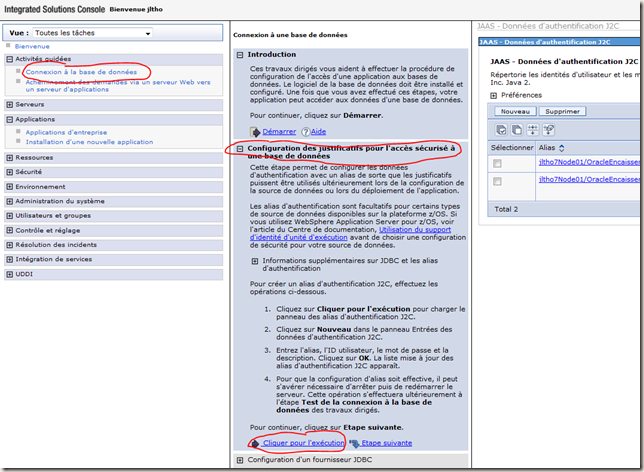The width and height of the screenshot is (644, 472).
Task: Tick the checkbox for second OracleEncaisse alias
Action: tap(497, 181)
